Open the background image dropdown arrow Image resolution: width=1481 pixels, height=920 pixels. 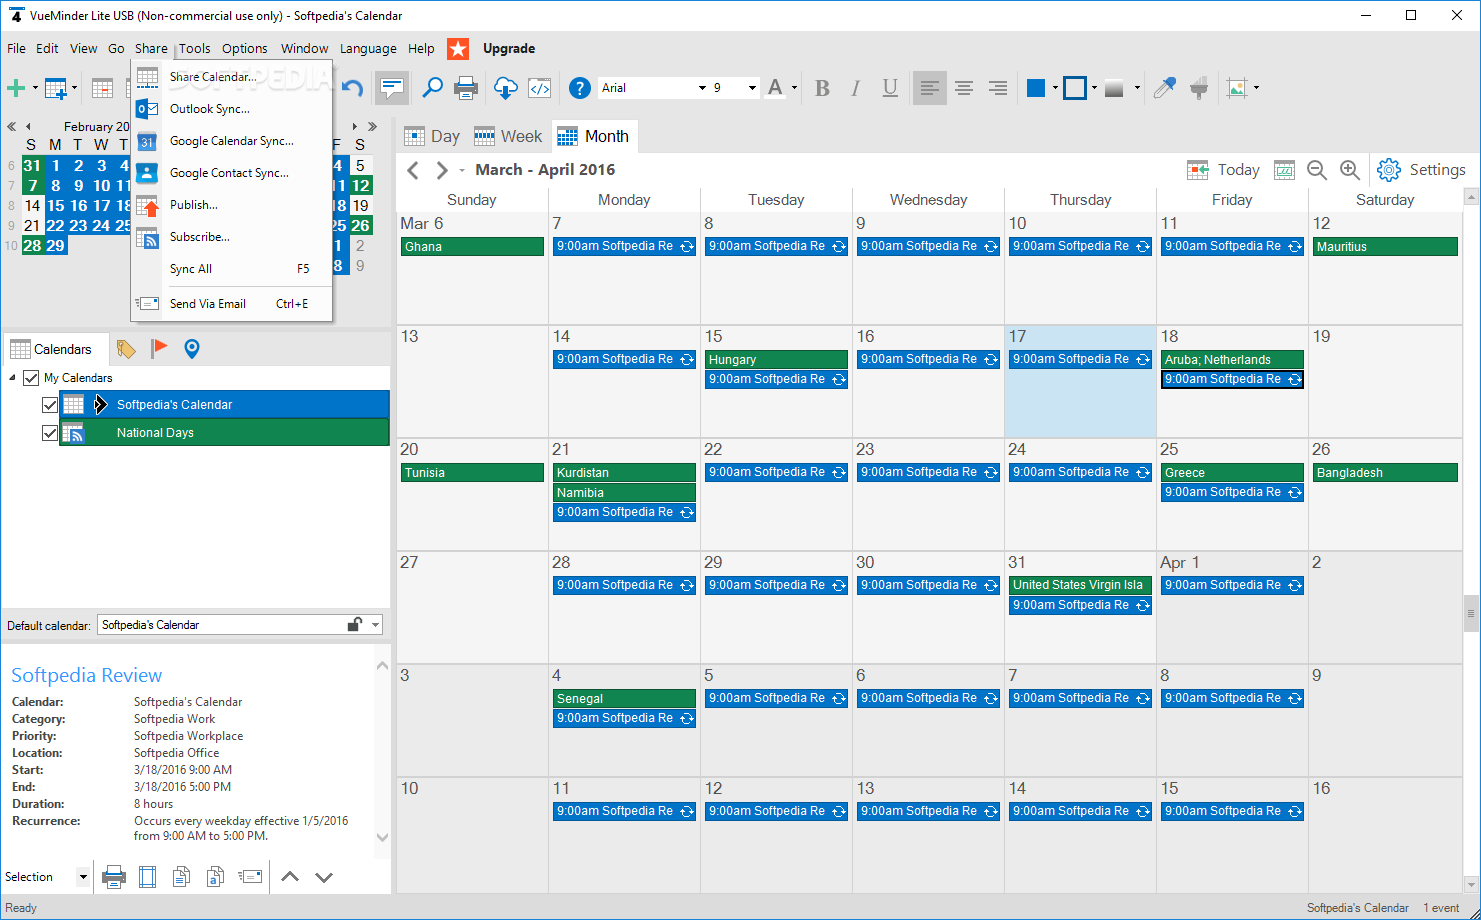(x=1256, y=88)
